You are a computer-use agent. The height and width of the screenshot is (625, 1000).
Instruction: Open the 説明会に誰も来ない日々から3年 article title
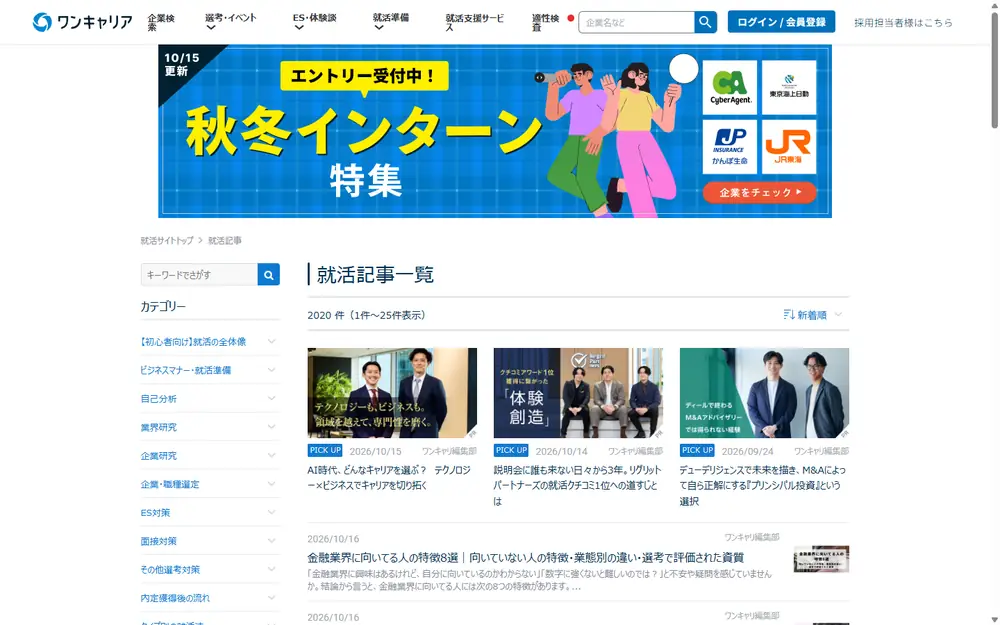(x=577, y=485)
